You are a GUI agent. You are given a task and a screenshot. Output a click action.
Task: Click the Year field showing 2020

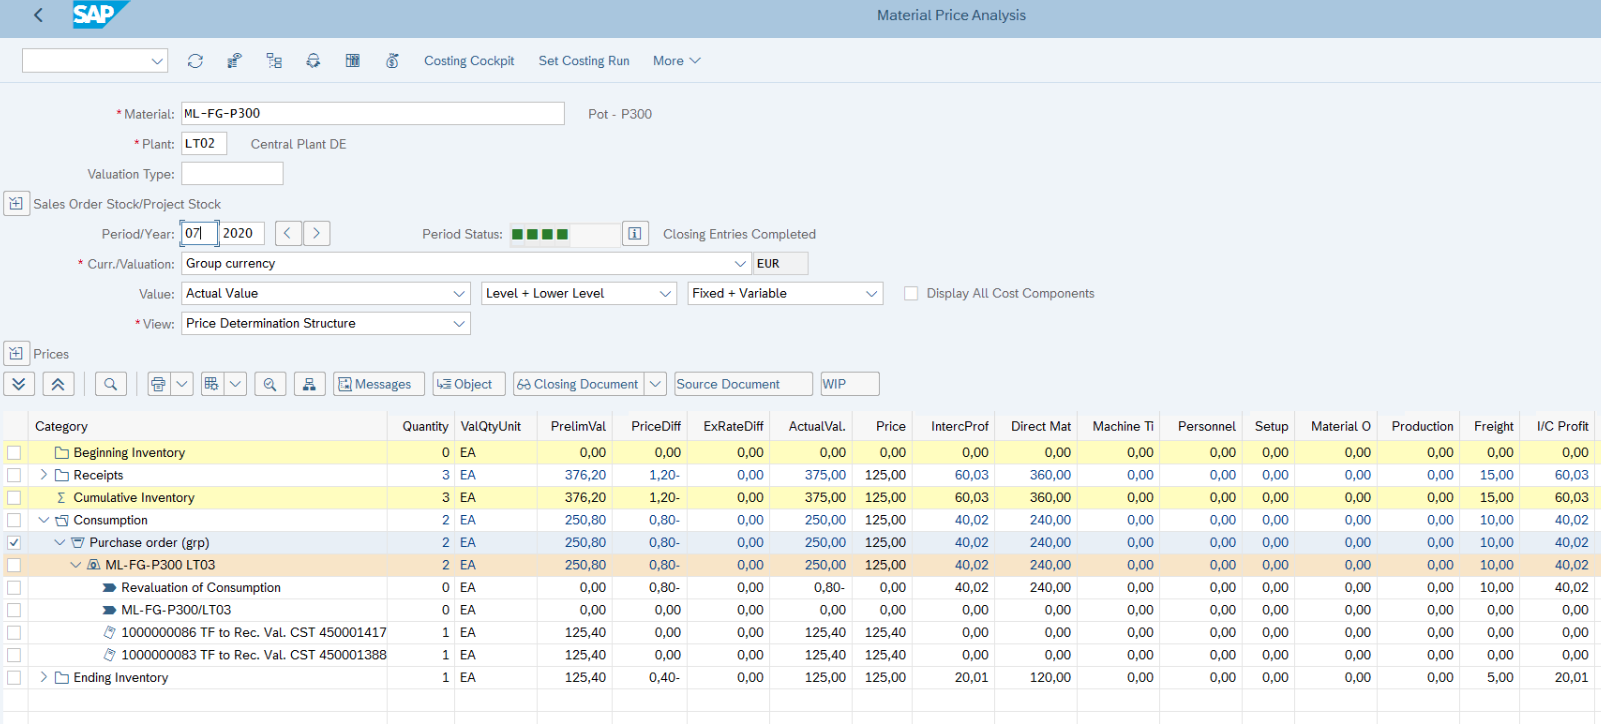pos(242,234)
